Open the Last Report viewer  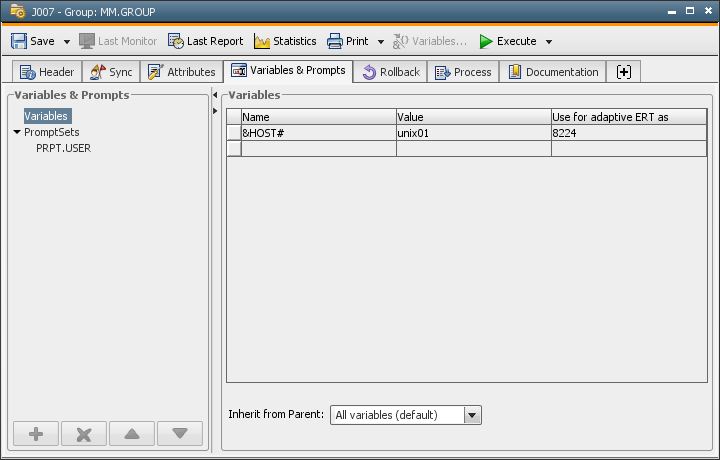205,41
